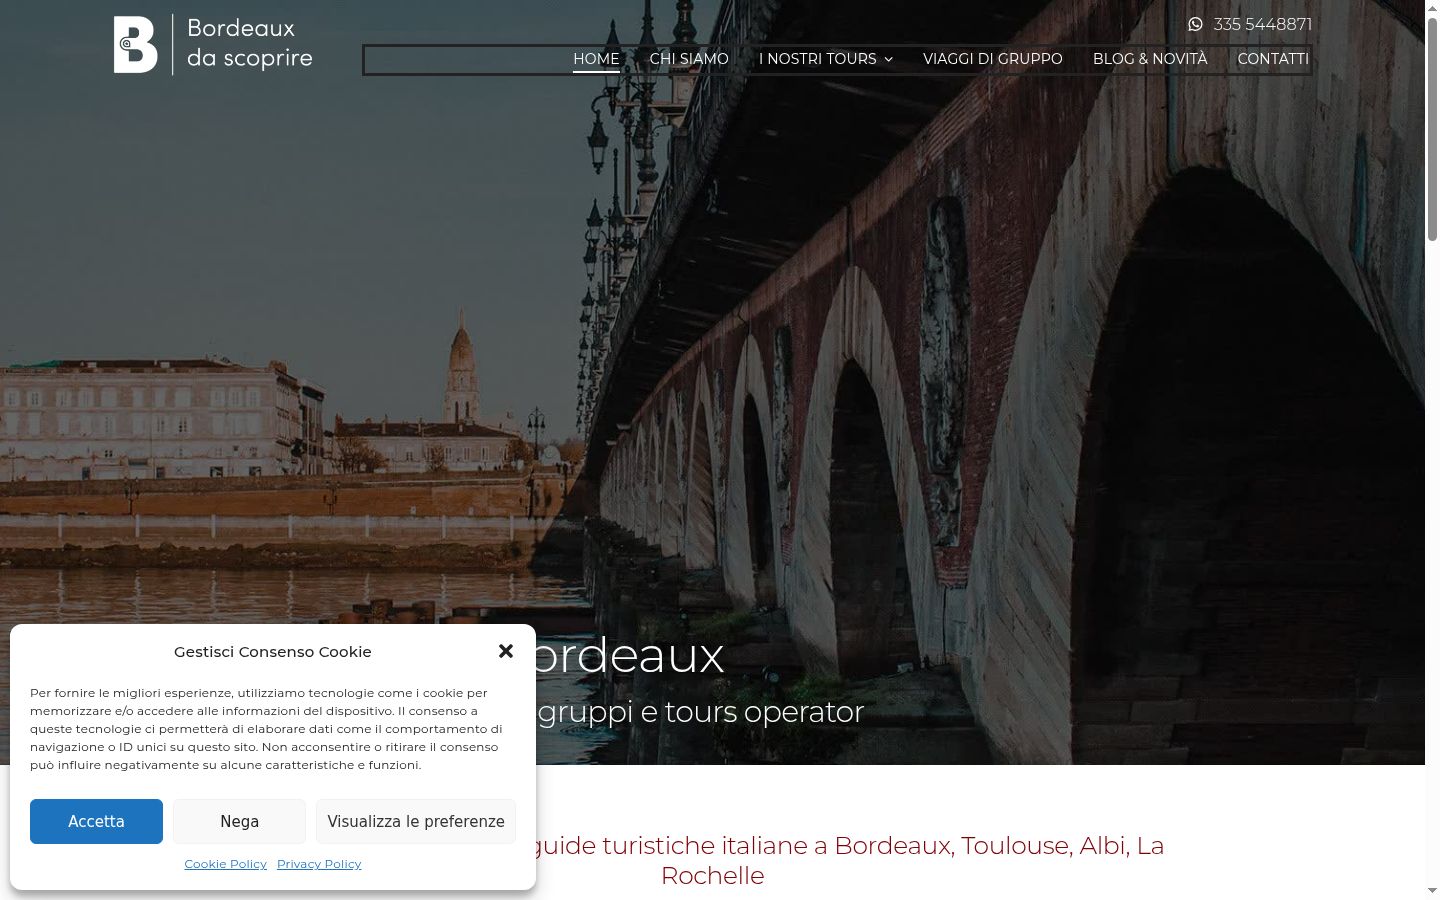This screenshot has height=900, width=1440.
Task: Close the cookie consent dialog
Action: pos(506,651)
